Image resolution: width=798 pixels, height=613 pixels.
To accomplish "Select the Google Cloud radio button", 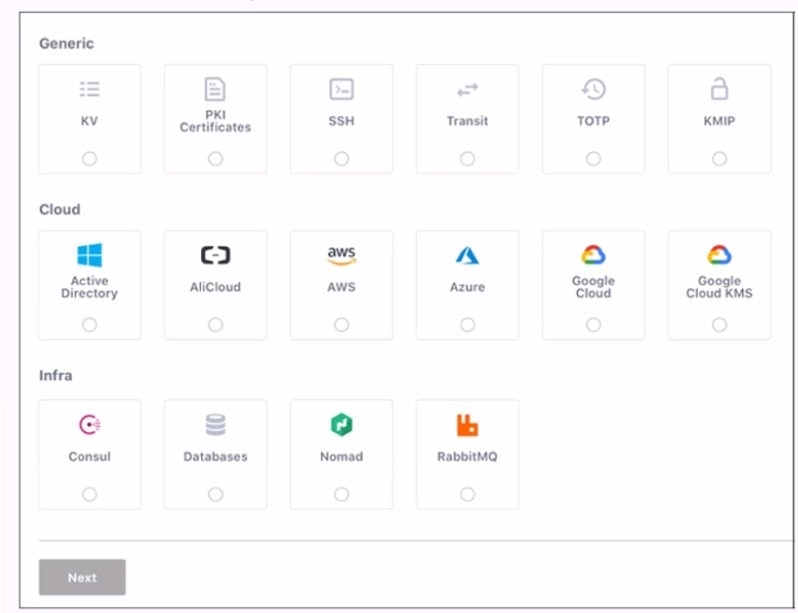I will tap(594, 324).
